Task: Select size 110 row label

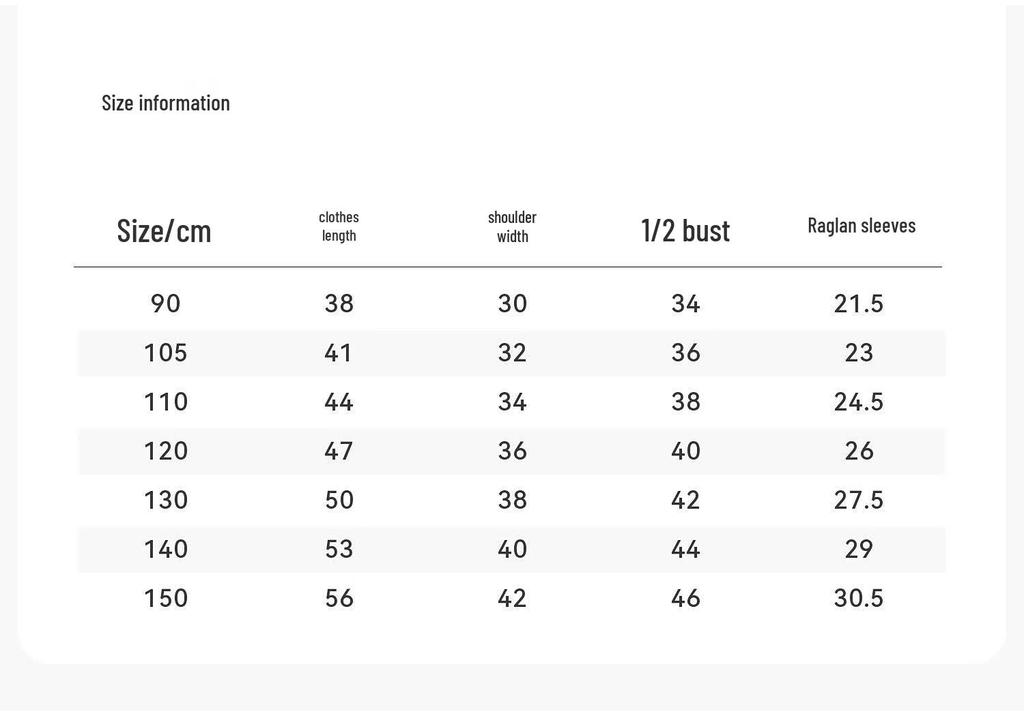Action: [x=166, y=402]
